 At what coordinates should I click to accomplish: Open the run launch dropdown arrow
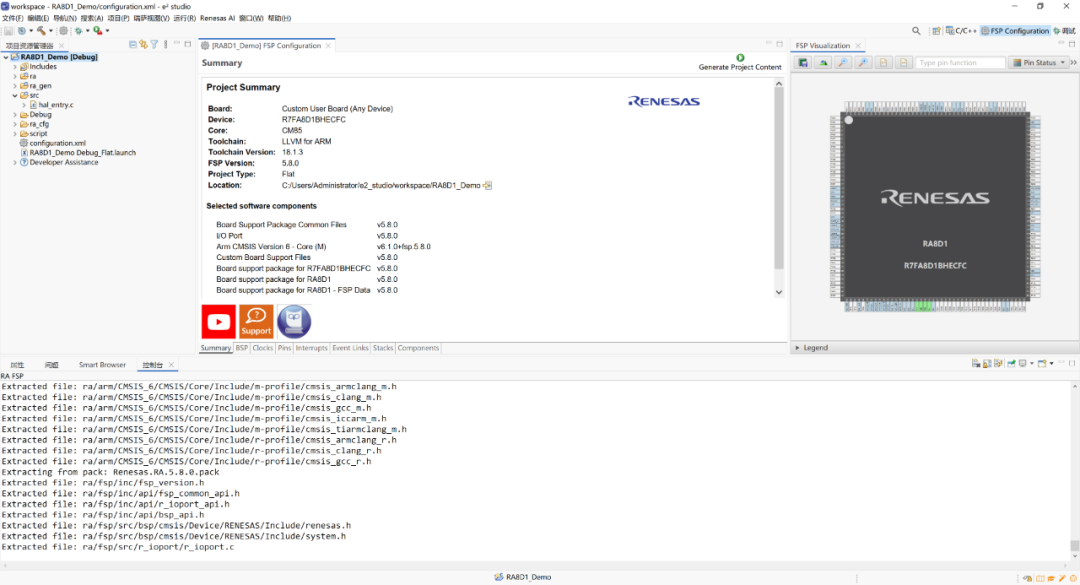tap(107, 31)
